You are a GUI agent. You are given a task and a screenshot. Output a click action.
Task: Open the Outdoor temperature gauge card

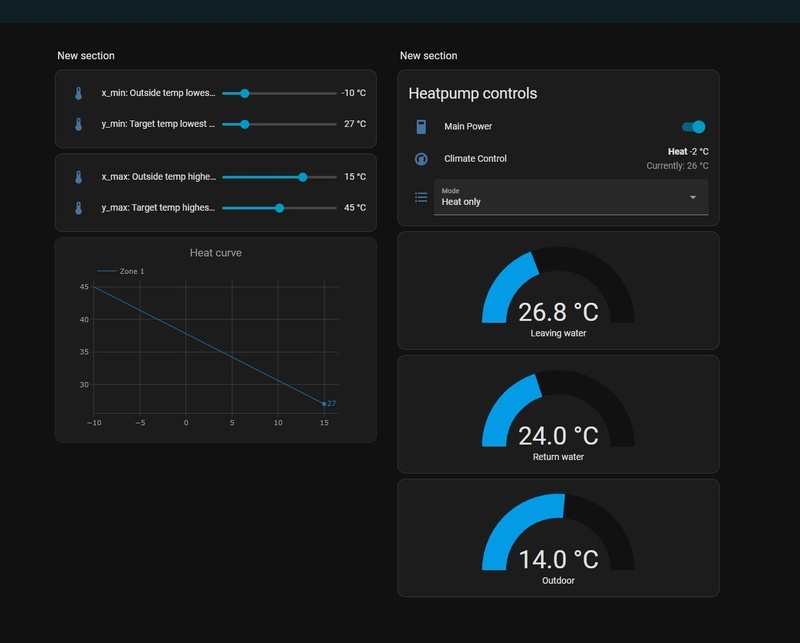pos(558,538)
